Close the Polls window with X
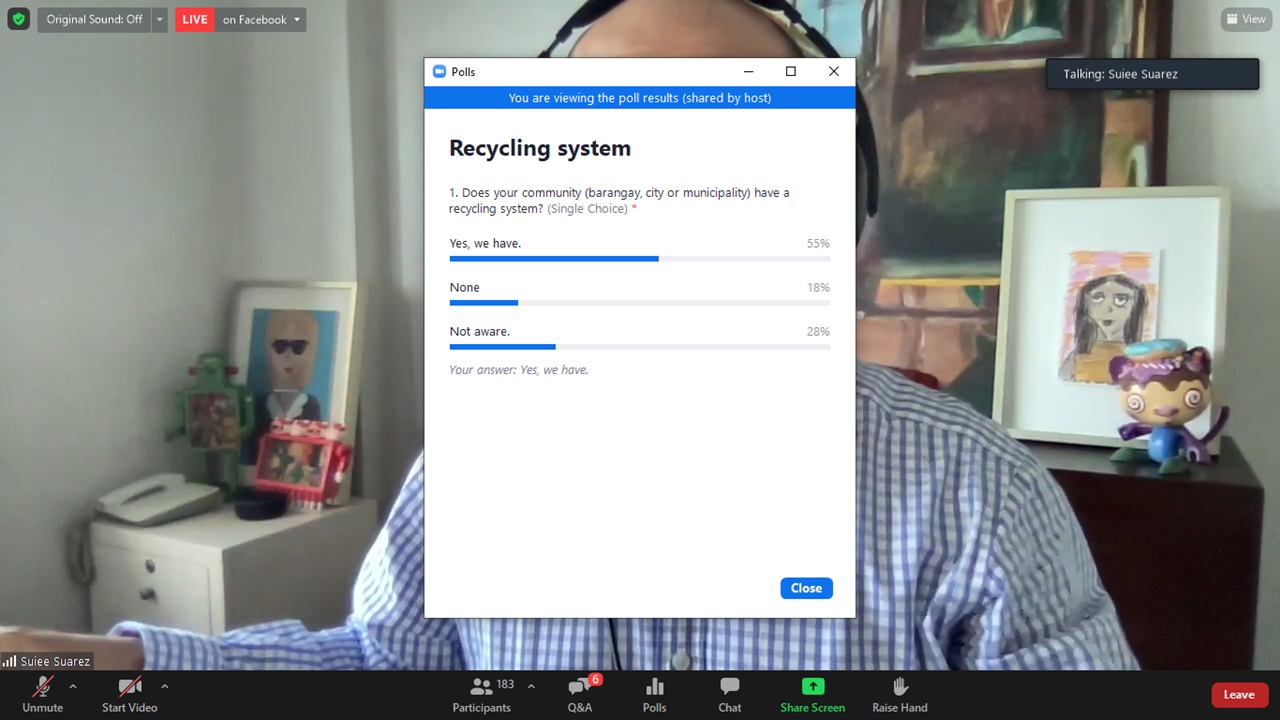Viewport: 1280px width, 720px height. click(834, 72)
